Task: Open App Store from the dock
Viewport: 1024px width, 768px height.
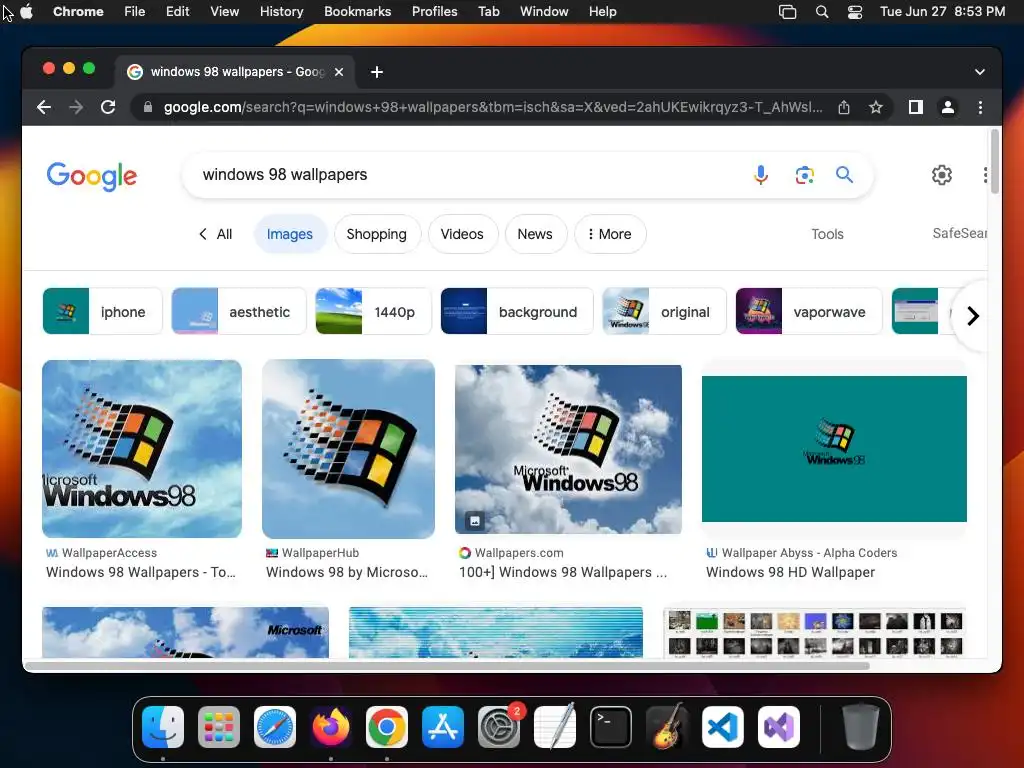Action: tap(443, 727)
